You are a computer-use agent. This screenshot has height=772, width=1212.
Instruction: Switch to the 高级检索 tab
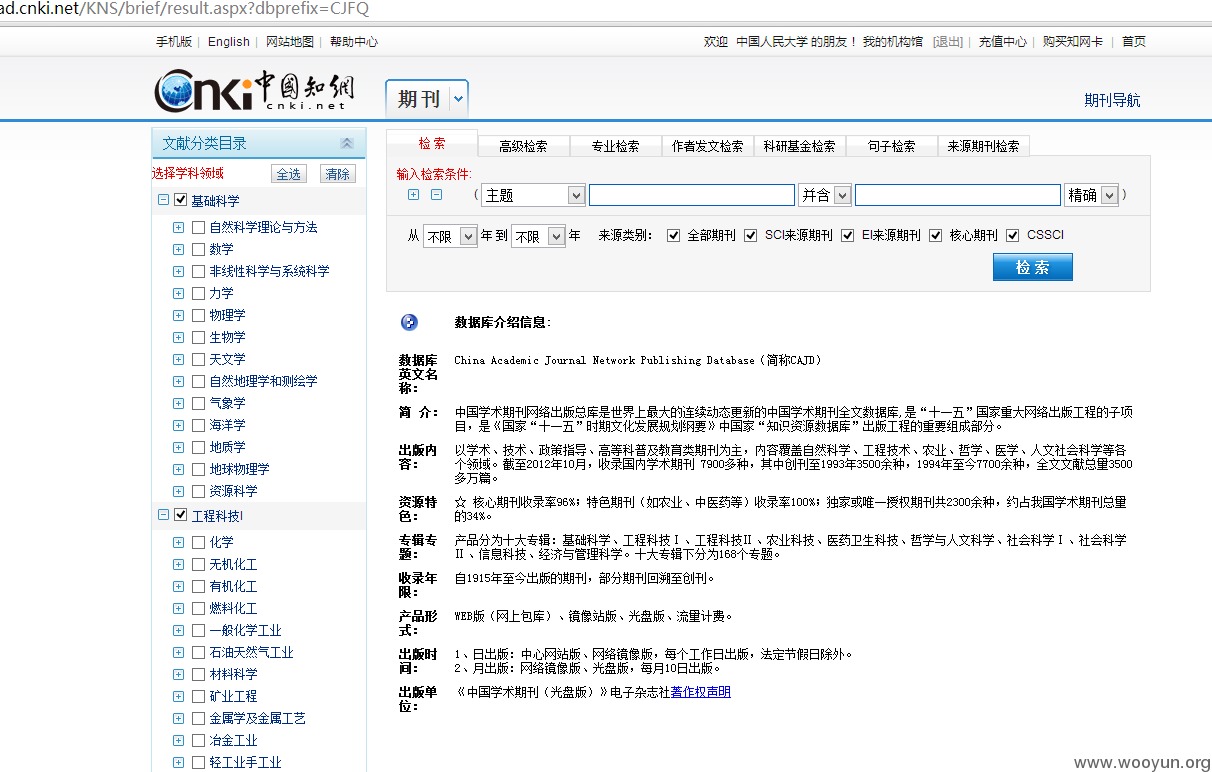(x=524, y=146)
